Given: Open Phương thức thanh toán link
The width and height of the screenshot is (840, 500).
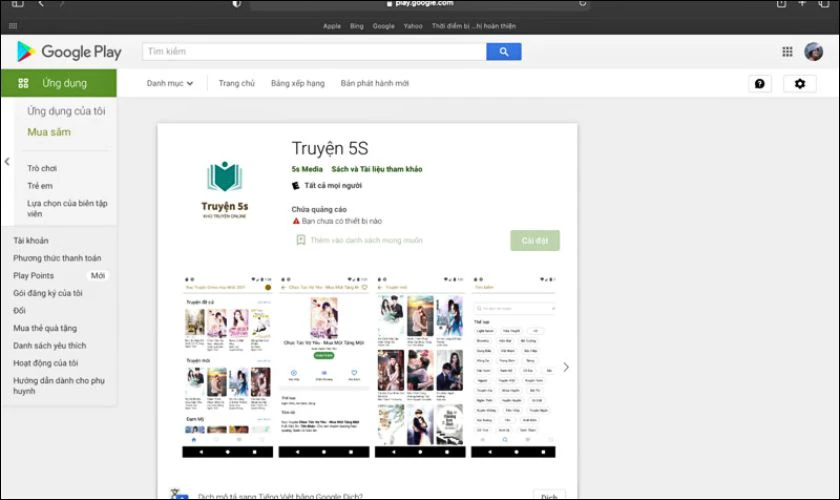Looking at the screenshot, I should pyautogui.click(x=57, y=258).
